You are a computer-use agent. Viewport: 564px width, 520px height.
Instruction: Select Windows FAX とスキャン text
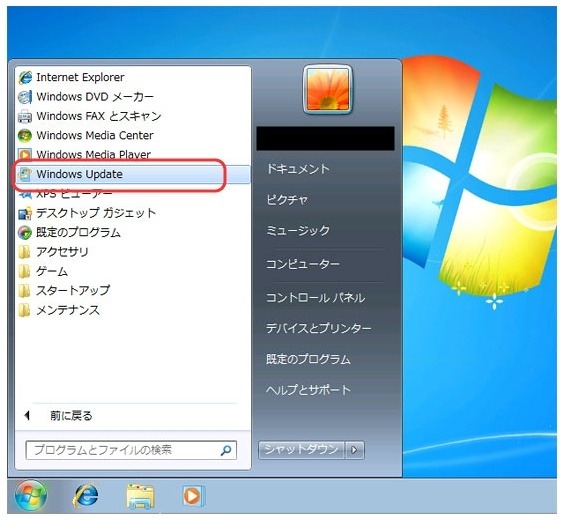(99, 117)
